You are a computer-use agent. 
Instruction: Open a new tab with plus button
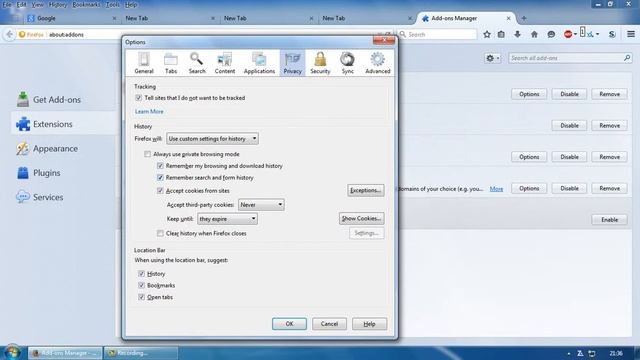[524, 18]
